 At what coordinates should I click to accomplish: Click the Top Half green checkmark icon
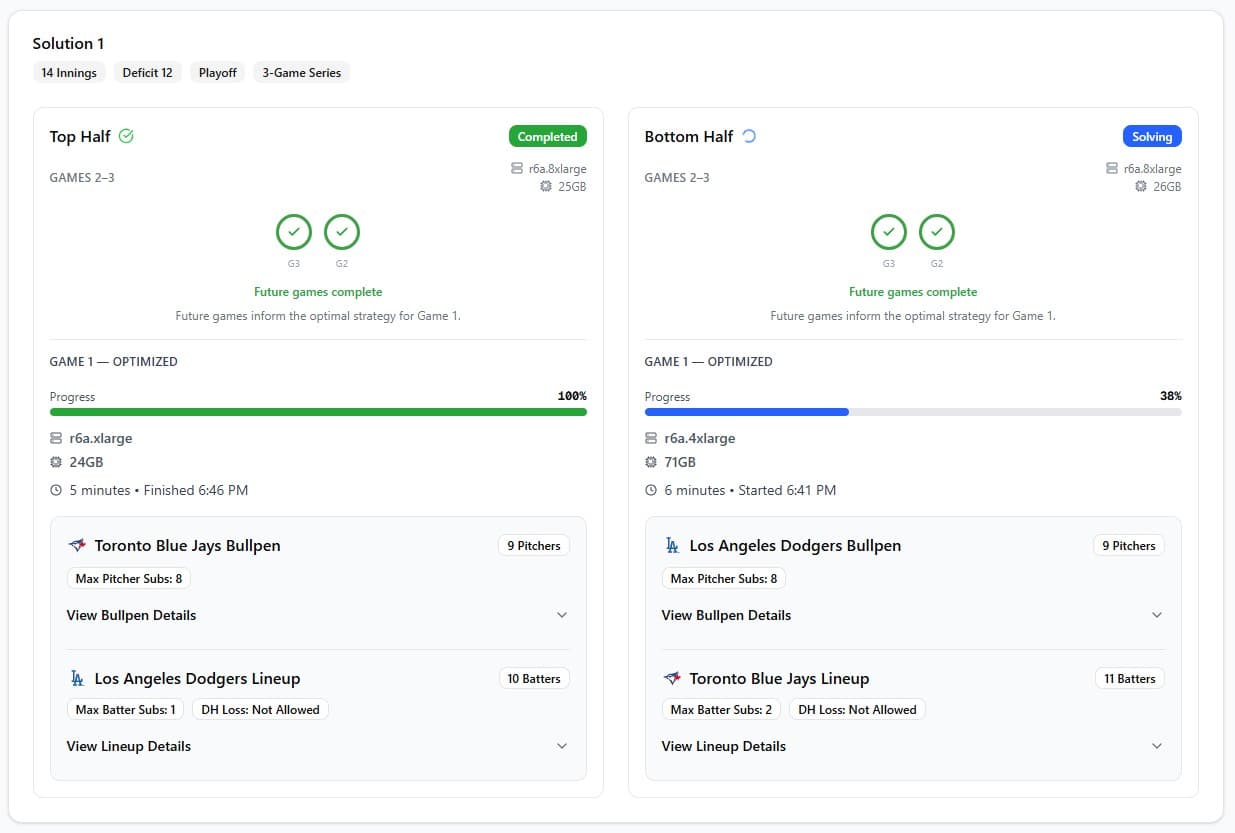pyautogui.click(x=126, y=136)
